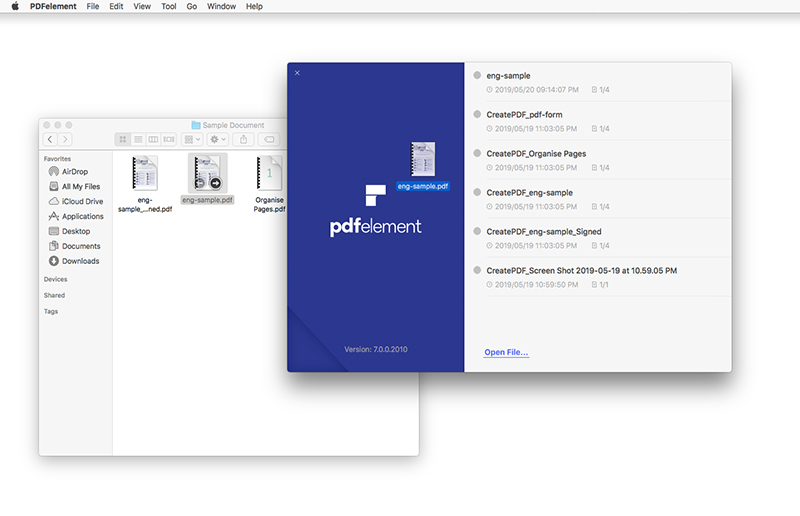Click the Tags heading in Finder sidebar
The height and width of the screenshot is (516, 800).
click(x=51, y=311)
